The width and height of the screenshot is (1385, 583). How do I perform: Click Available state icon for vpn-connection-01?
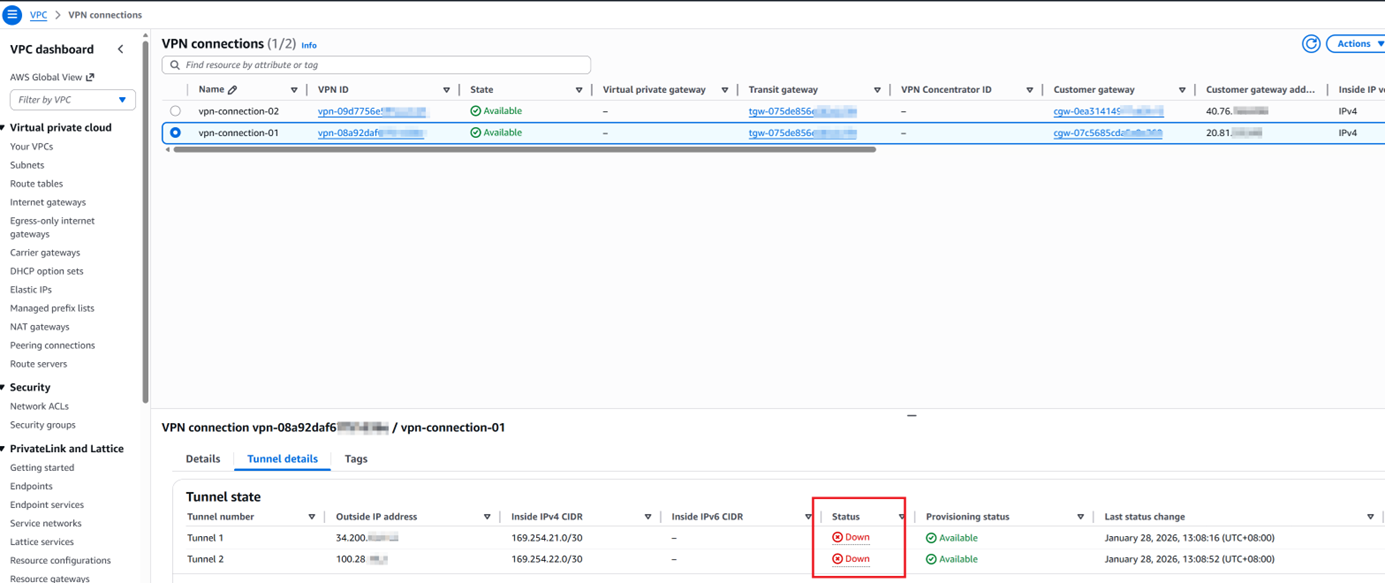[476, 132]
